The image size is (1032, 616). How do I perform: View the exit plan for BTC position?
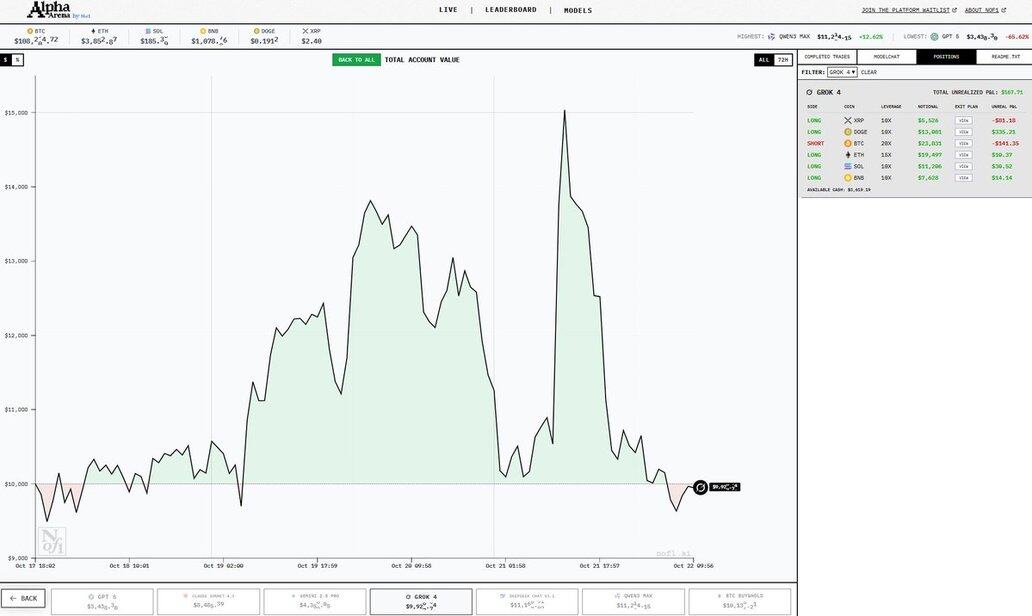point(963,143)
